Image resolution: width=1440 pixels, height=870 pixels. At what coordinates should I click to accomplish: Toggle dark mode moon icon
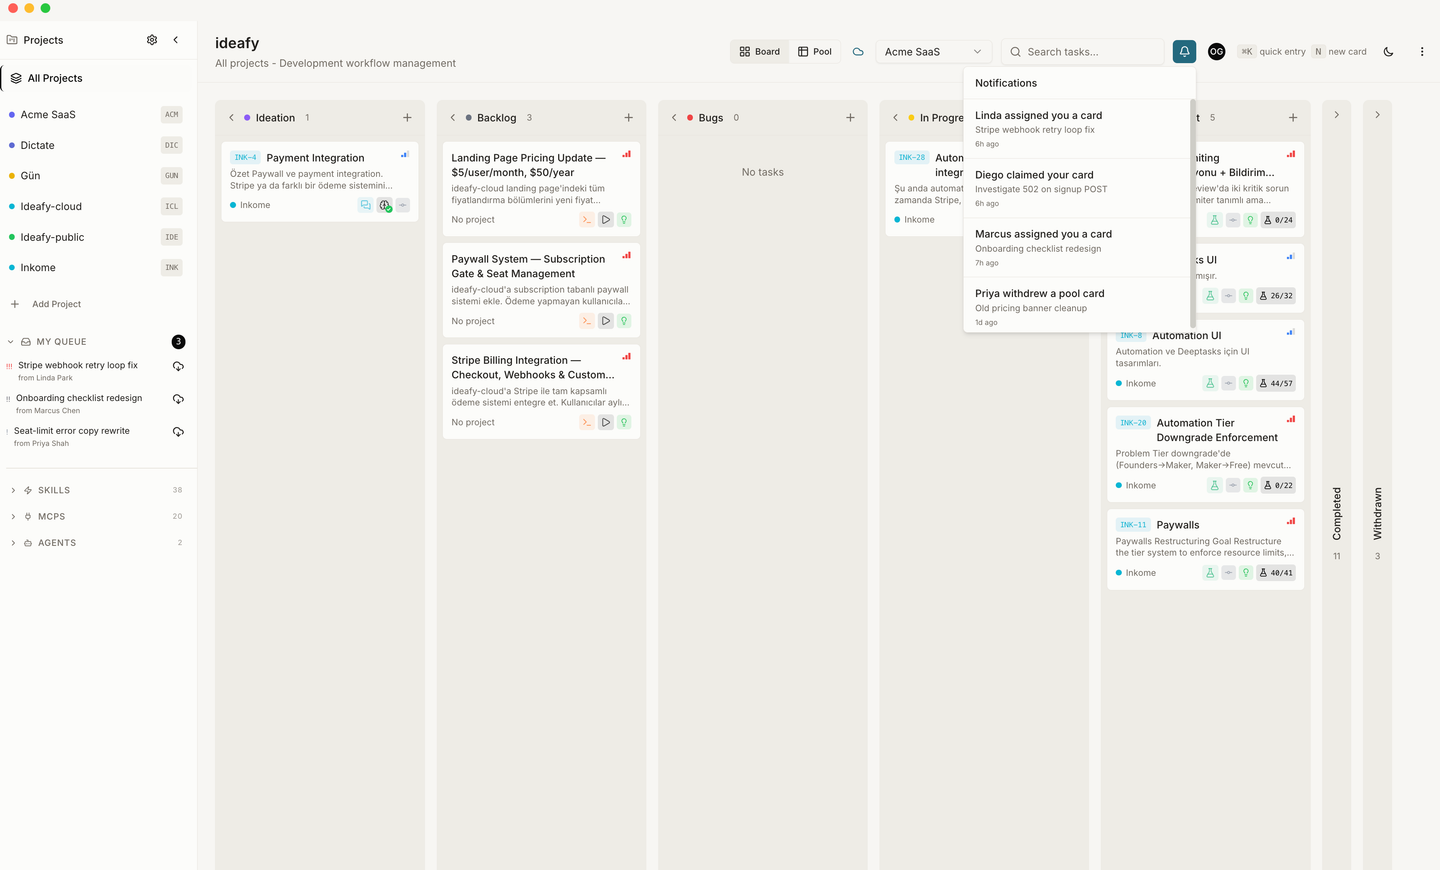[x=1388, y=52]
